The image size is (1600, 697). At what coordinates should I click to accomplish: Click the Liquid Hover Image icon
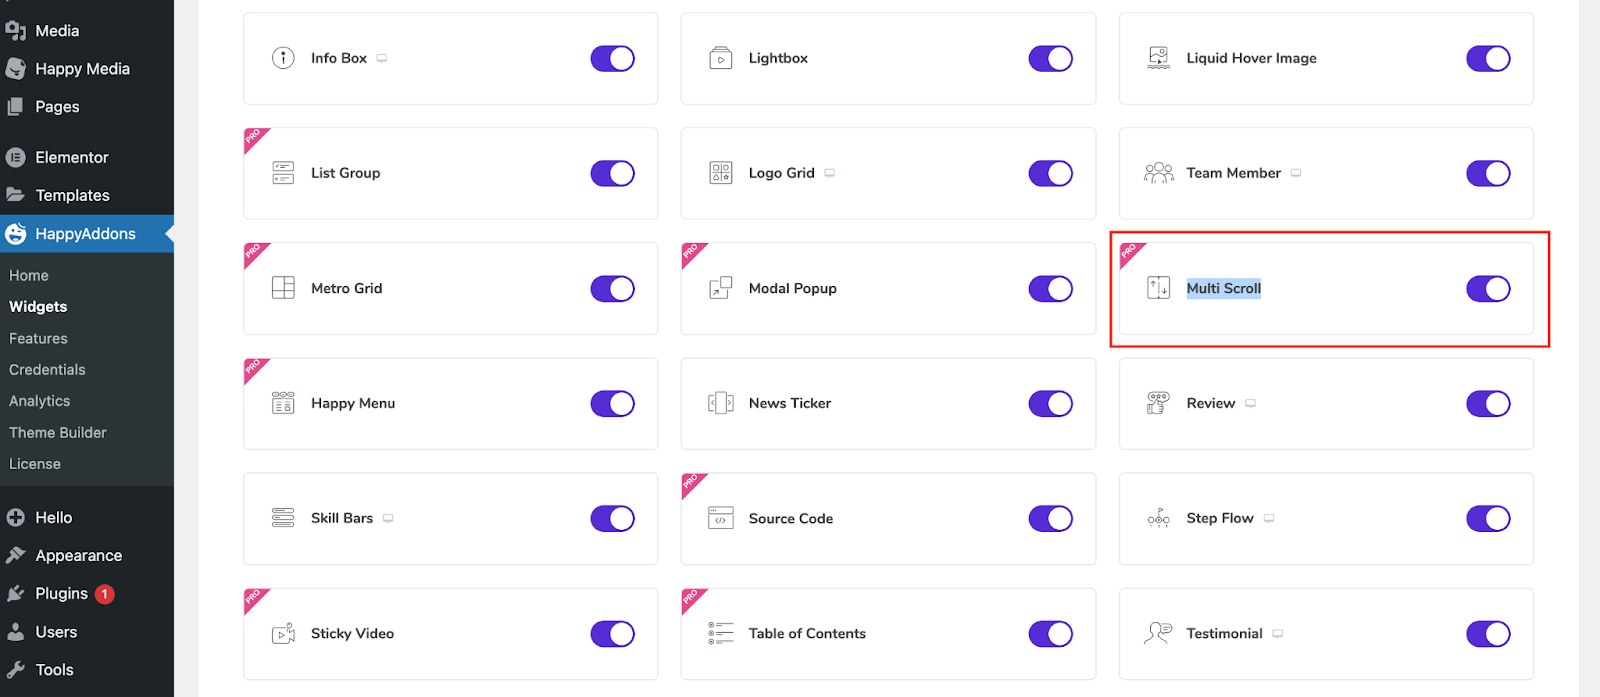point(1157,58)
